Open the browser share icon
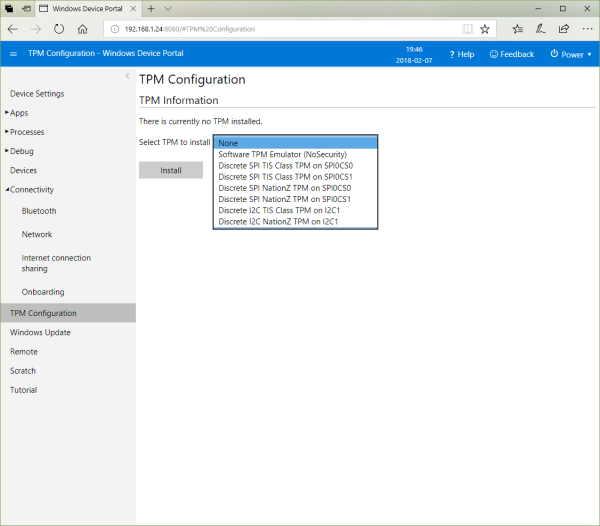600x526 pixels. (563, 29)
